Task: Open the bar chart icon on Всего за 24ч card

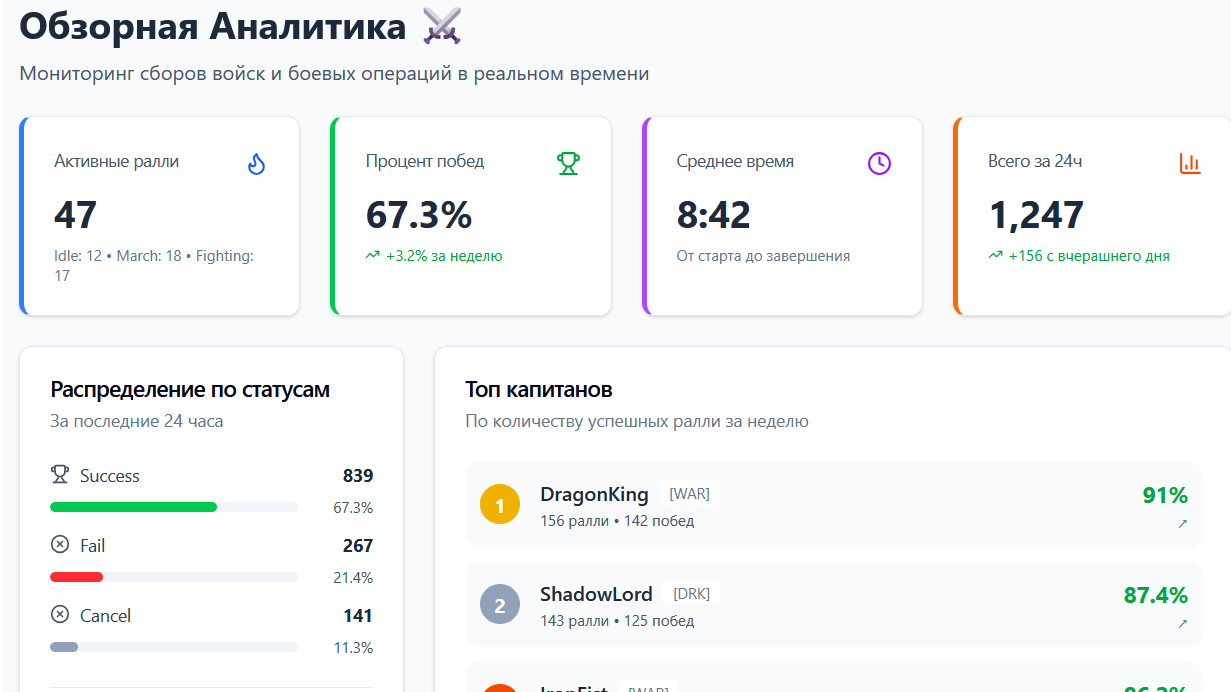Action: point(1188,164)
